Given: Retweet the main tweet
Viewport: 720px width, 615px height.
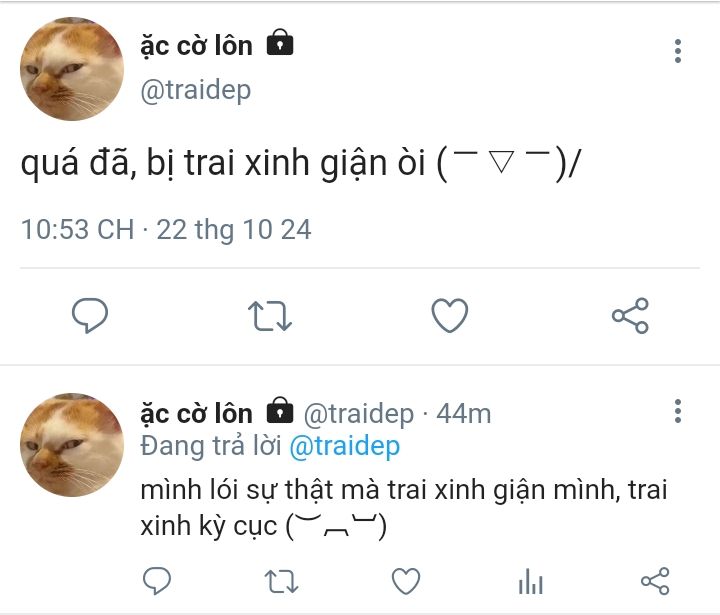Looking at the screenshot, I should coord(270,316).
